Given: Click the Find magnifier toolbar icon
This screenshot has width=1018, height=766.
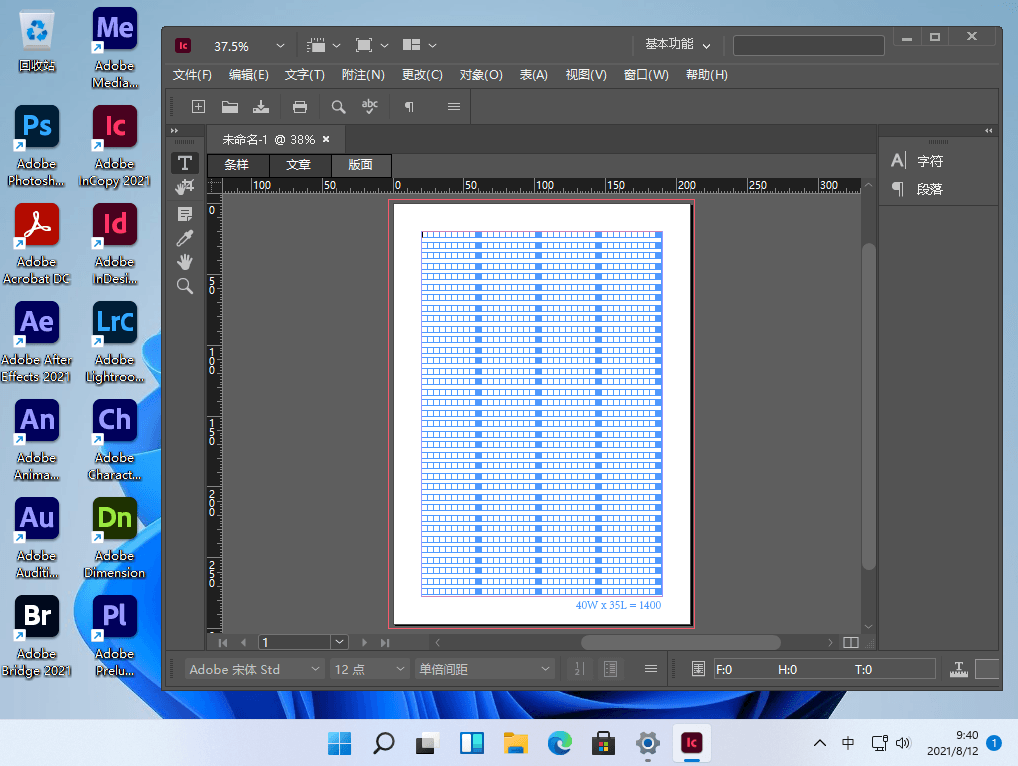Looking at the screenshot, I should [x=338, y=106].
